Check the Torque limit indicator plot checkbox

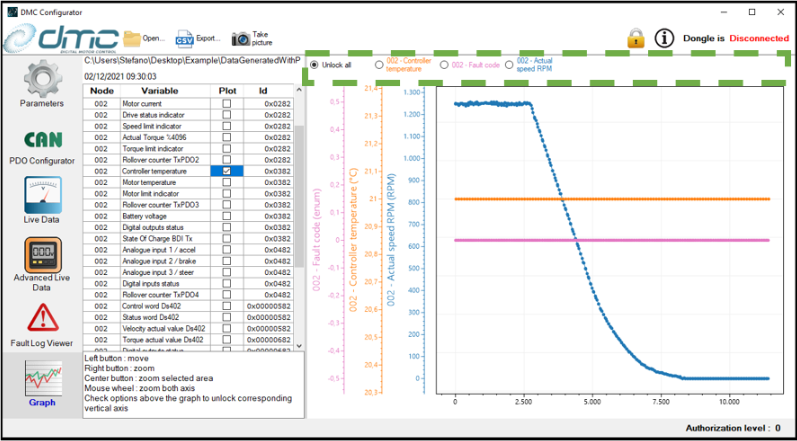point(227,148)
